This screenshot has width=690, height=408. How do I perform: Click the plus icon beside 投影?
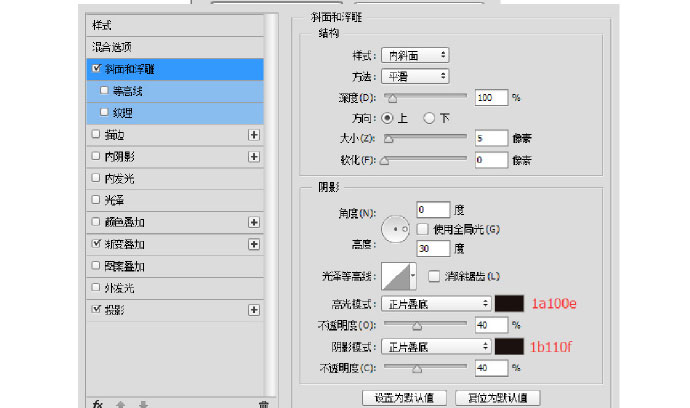coord(253,310)
